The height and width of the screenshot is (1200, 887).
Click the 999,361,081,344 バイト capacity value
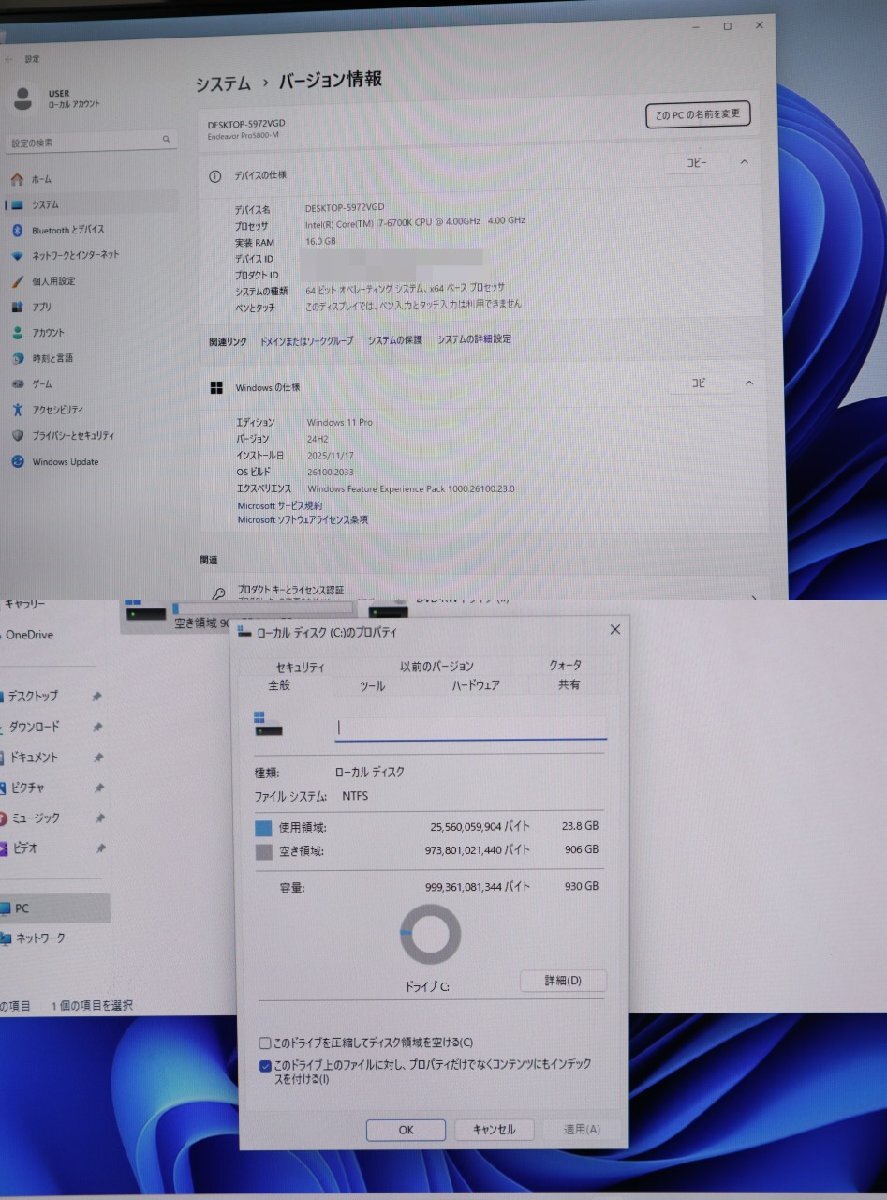coord(478,887)
